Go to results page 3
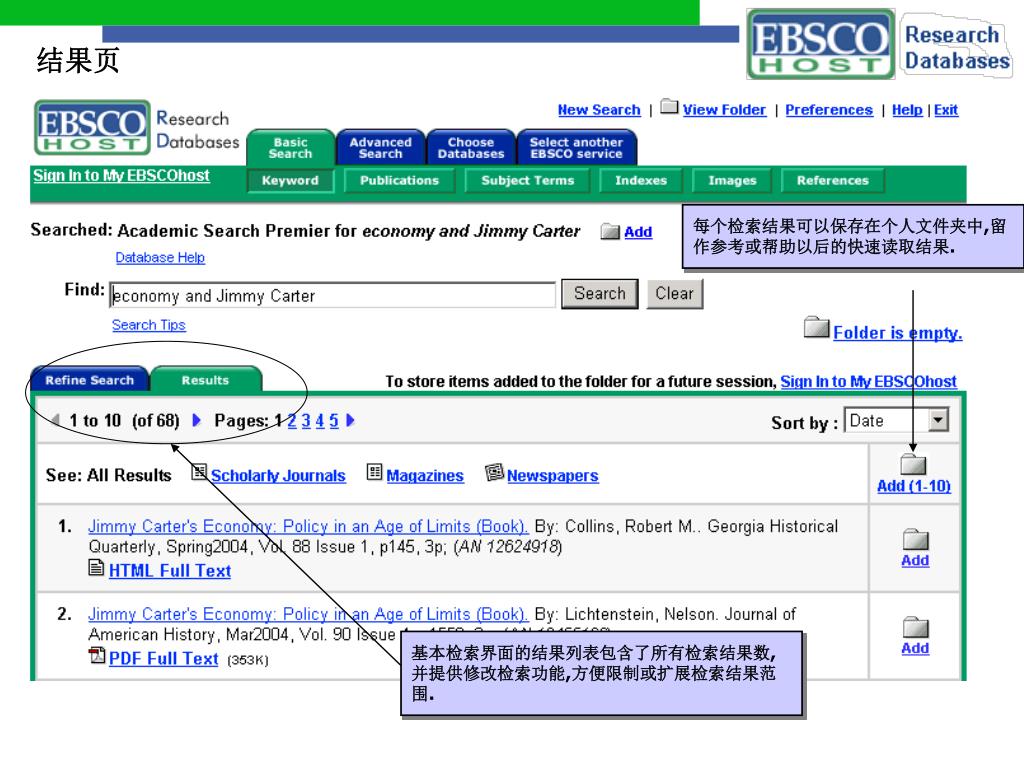This screenshot has height=768, width=1024. point(306,421)
